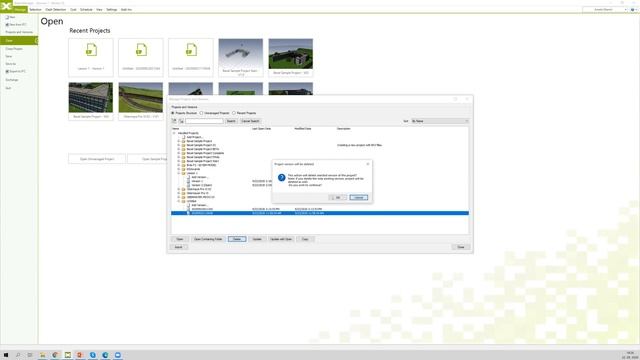The image size is (640, 360).
Task: Click the first tree toolbar icon left of search field
Action: click(x=174, y=121)
